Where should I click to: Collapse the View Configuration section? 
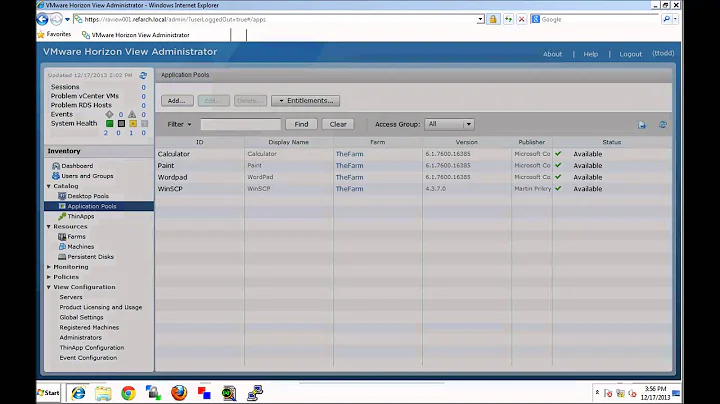click(x=49, y=287)
